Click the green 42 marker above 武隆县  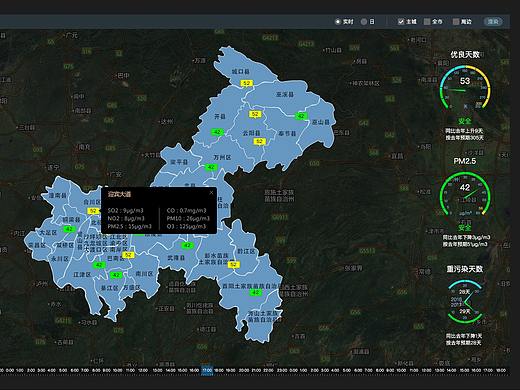pos(187,245)
